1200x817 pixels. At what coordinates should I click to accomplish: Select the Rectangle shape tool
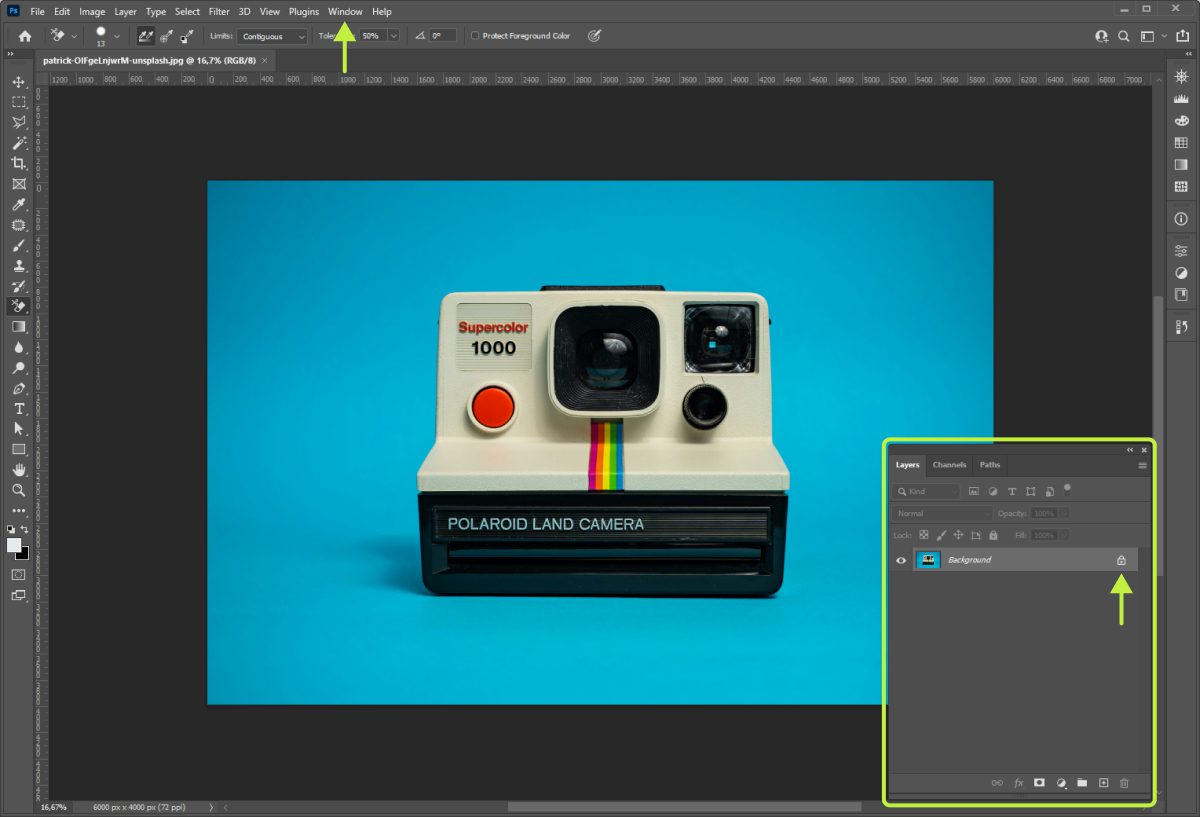18,449
